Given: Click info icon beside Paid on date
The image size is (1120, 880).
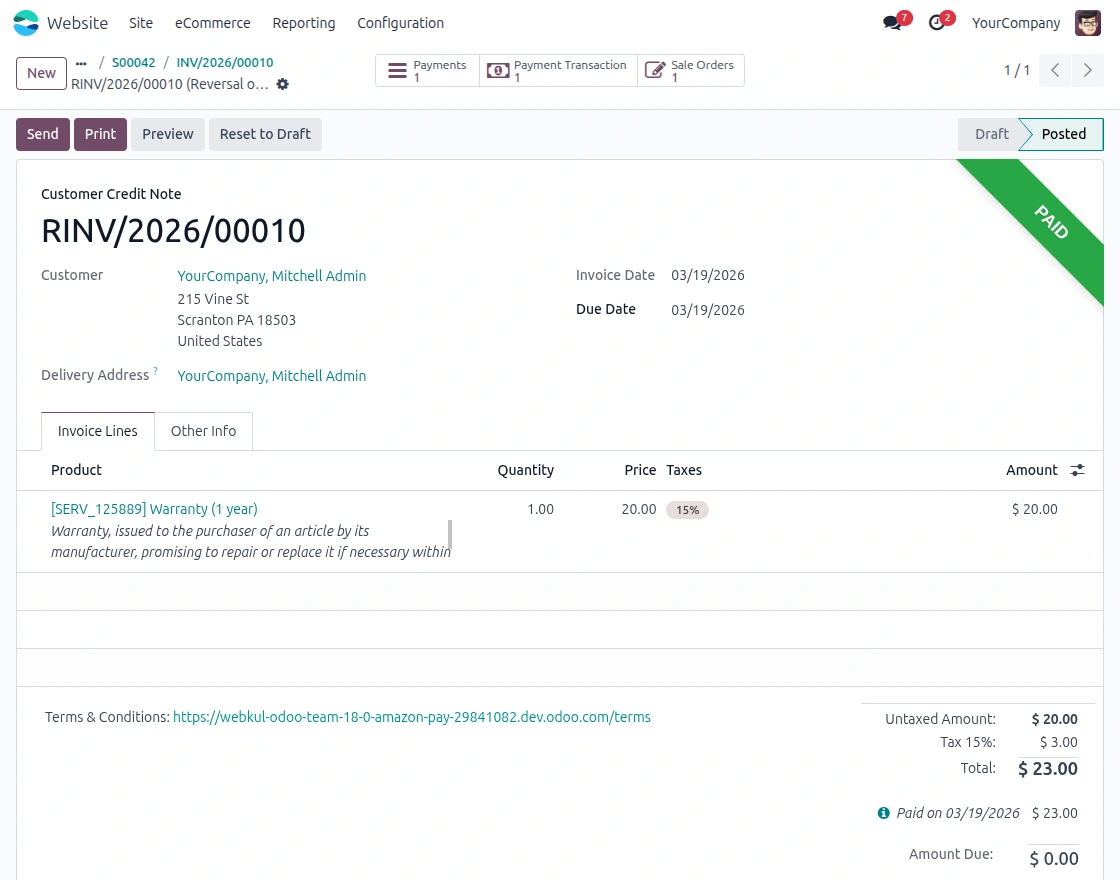Looking at the screenshot, I should point(883,813).
